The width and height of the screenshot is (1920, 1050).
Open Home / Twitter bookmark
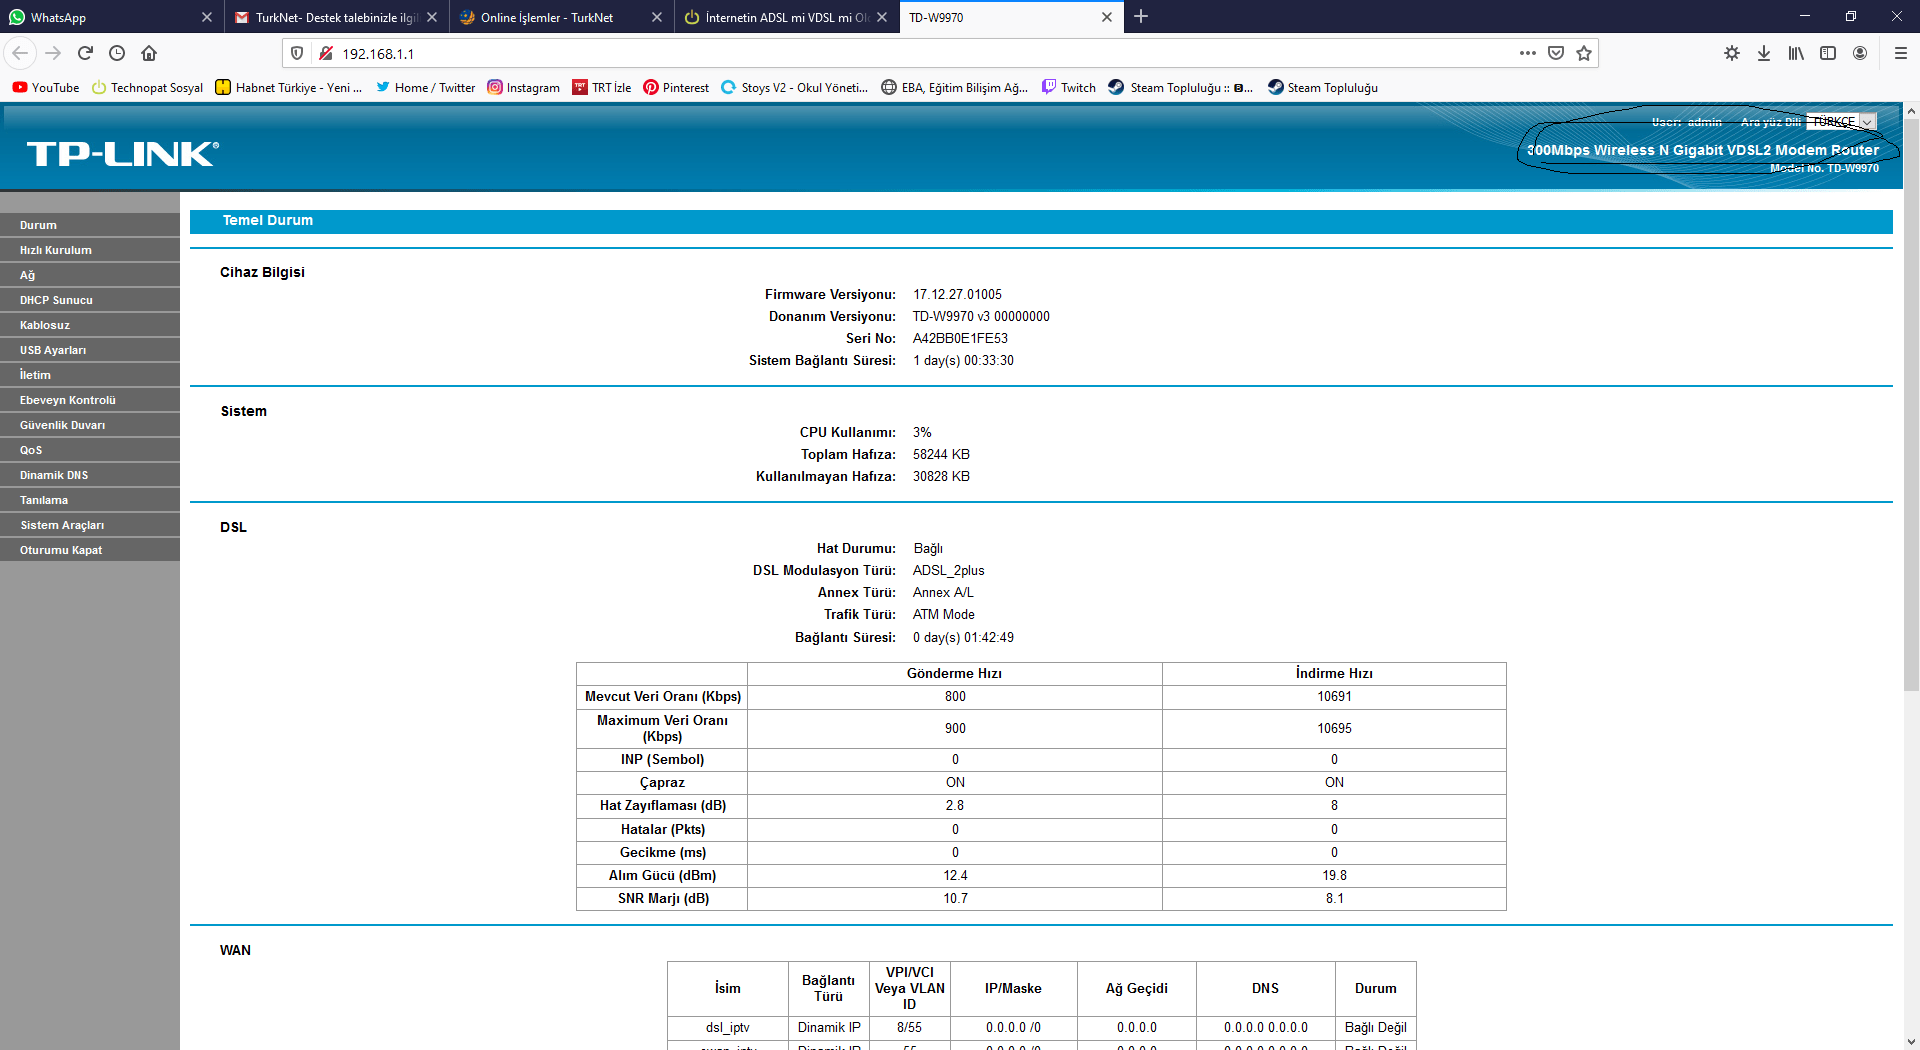425,87
